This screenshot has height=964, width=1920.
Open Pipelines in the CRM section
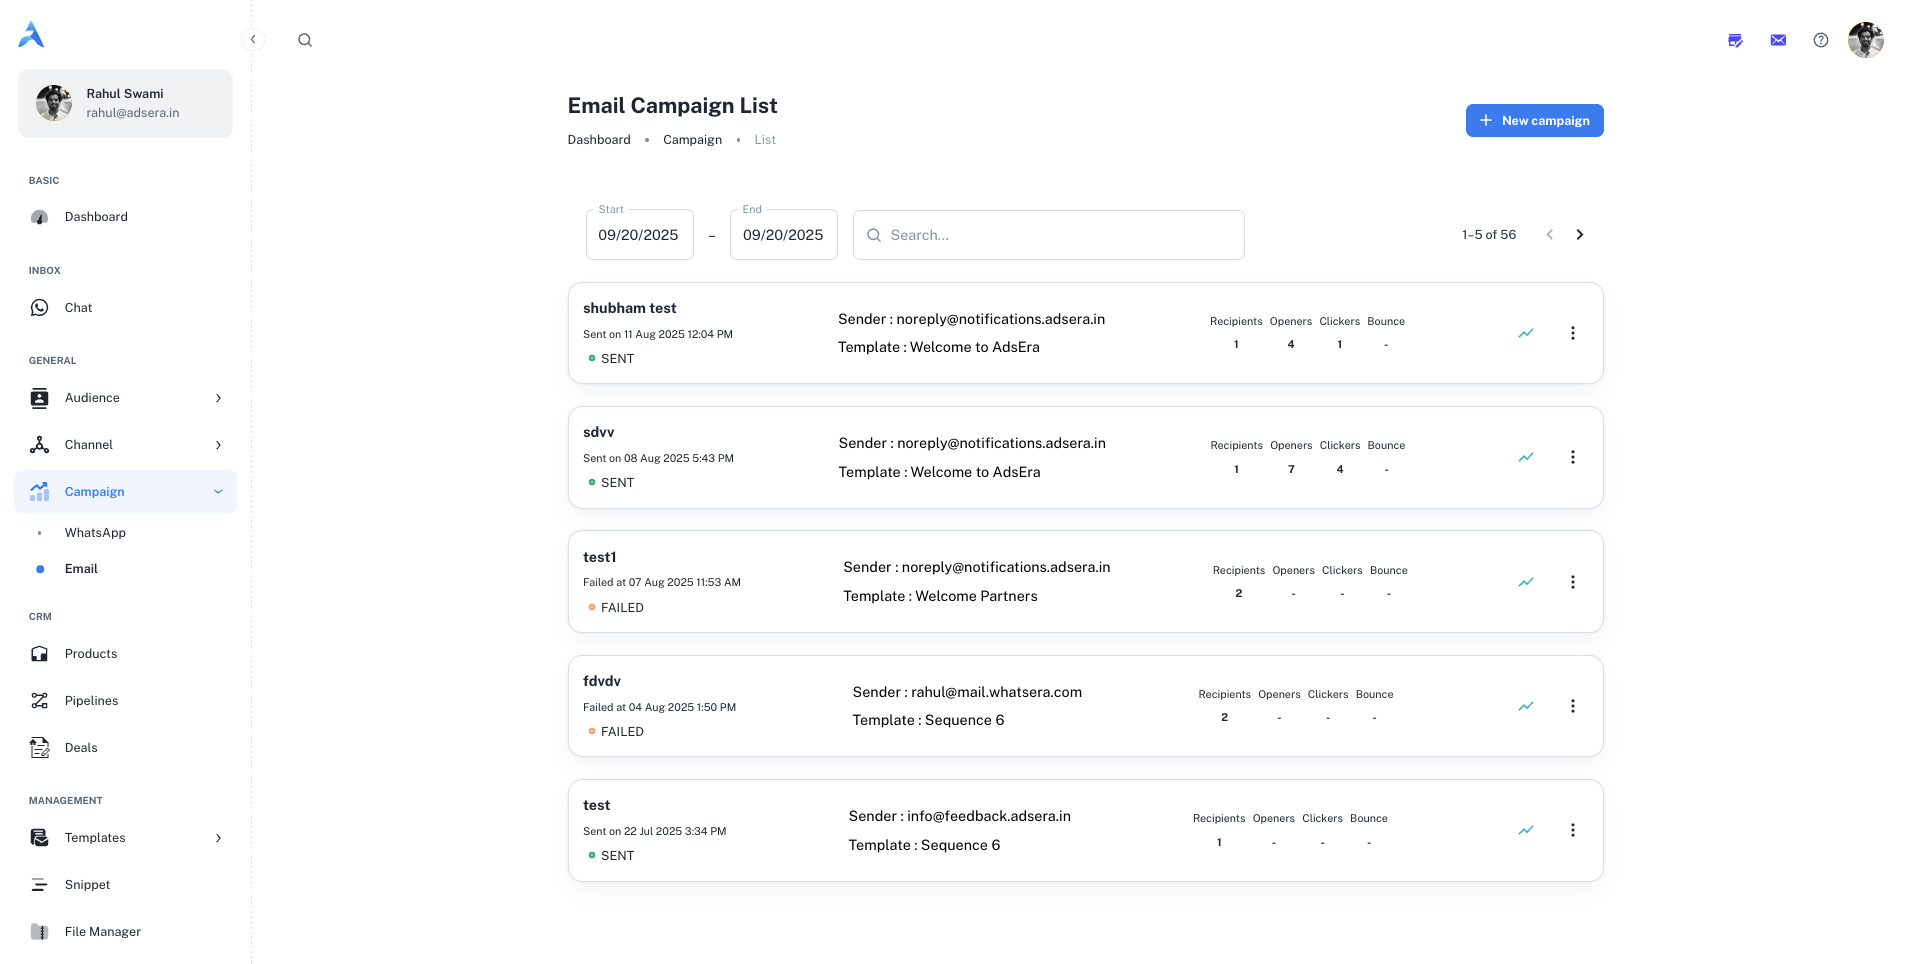(x=91, y=701)
